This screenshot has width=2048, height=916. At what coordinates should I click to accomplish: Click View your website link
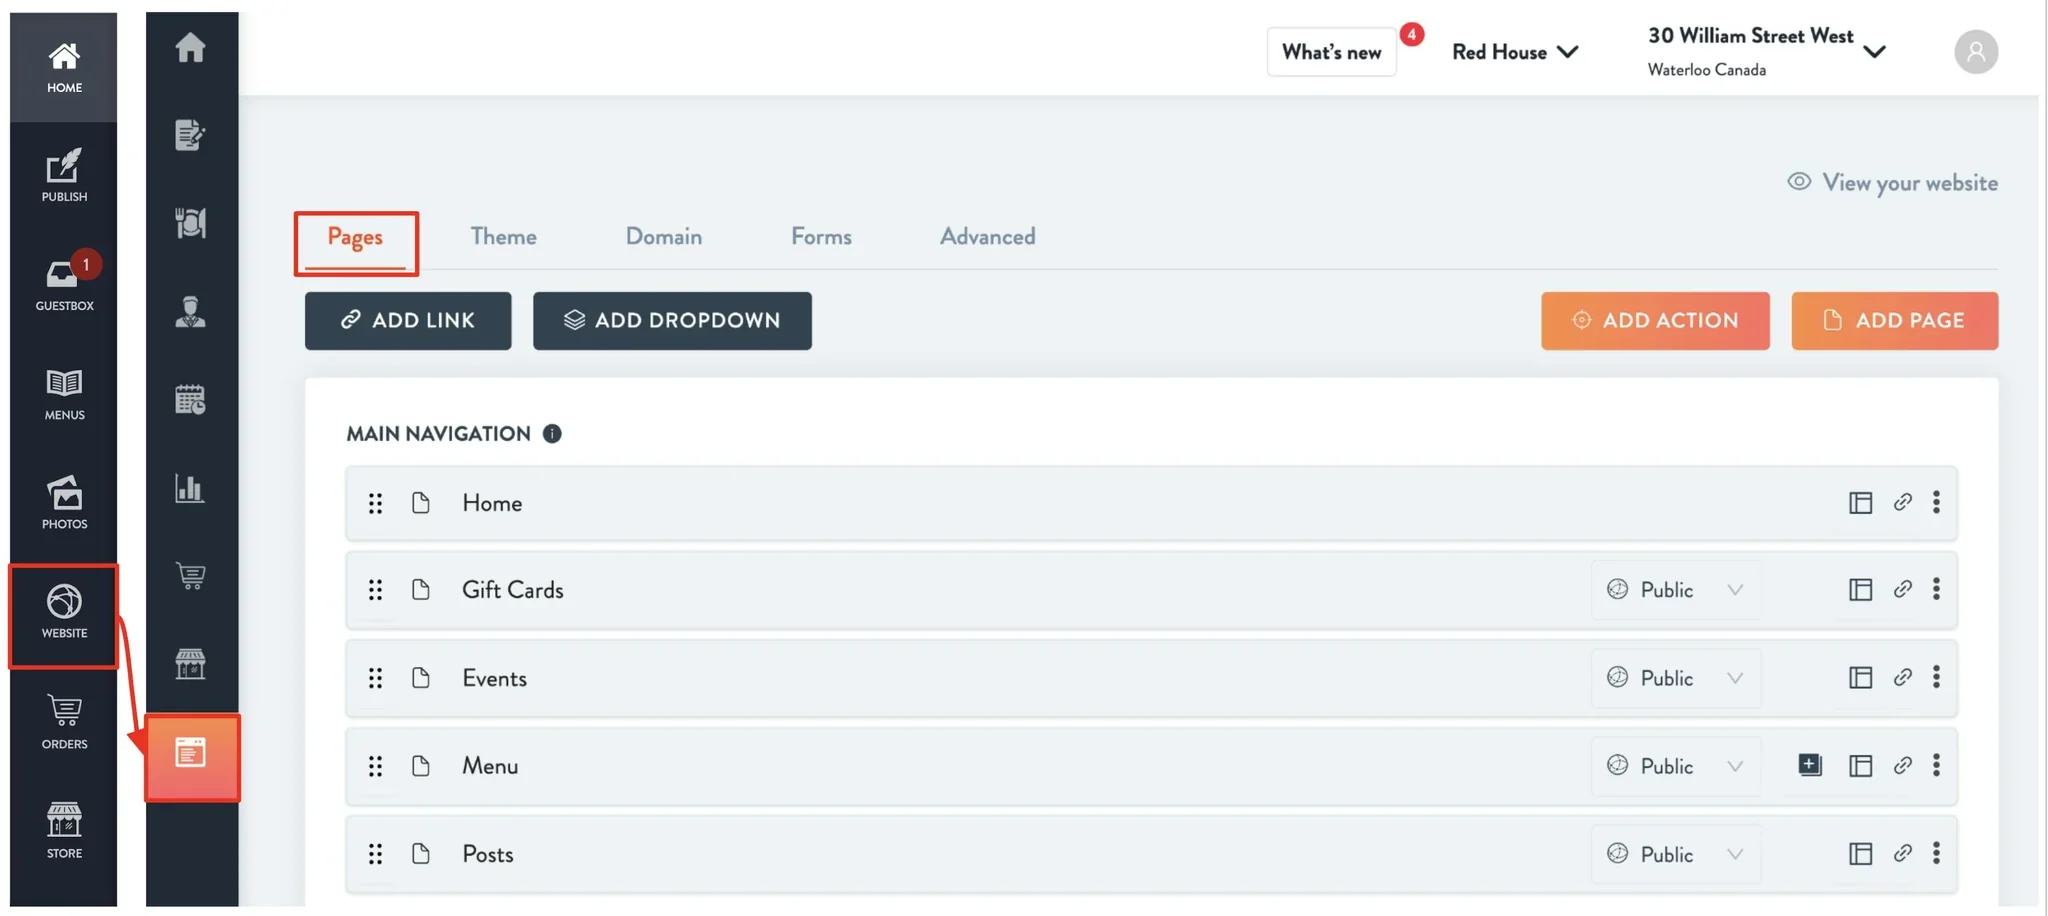[x=1892, y=182]
